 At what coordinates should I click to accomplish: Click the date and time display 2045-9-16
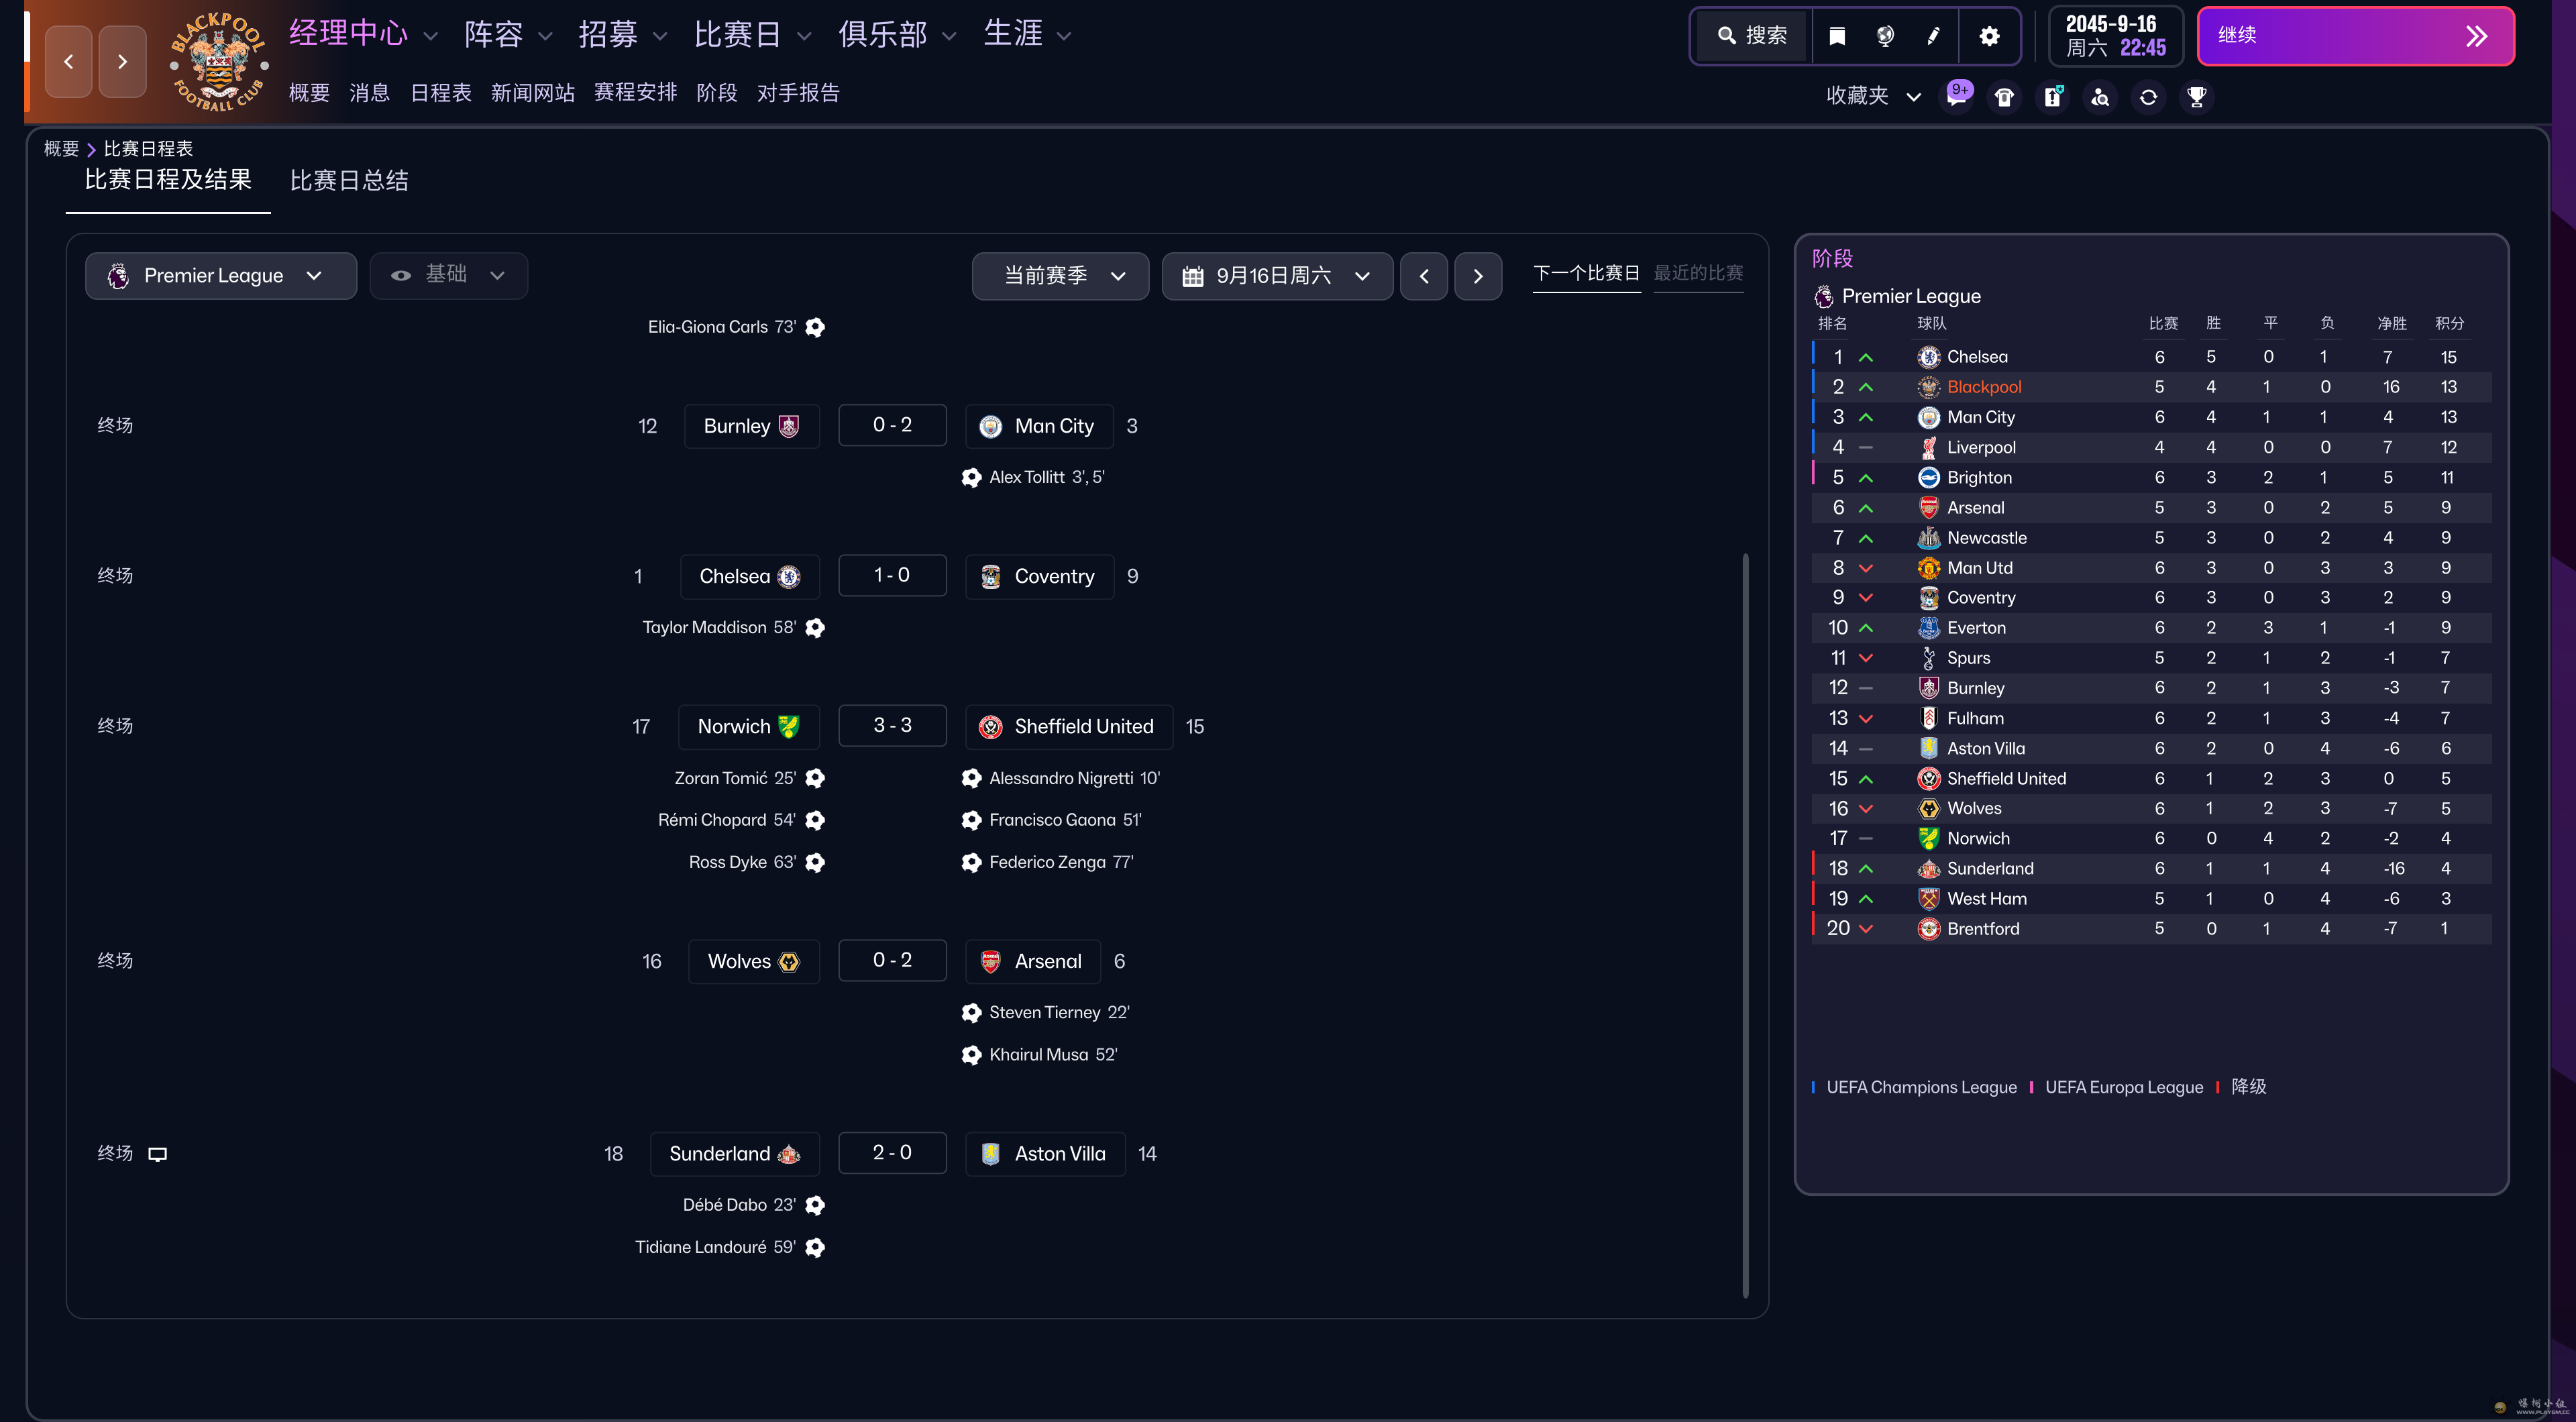coord(2115,36)
